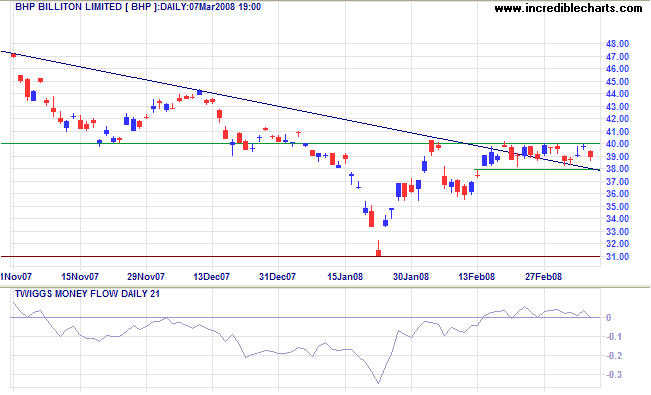This screenshot has height=395, width=651.
Task: Click the 0 level on money flow axis
Action: 609,318
